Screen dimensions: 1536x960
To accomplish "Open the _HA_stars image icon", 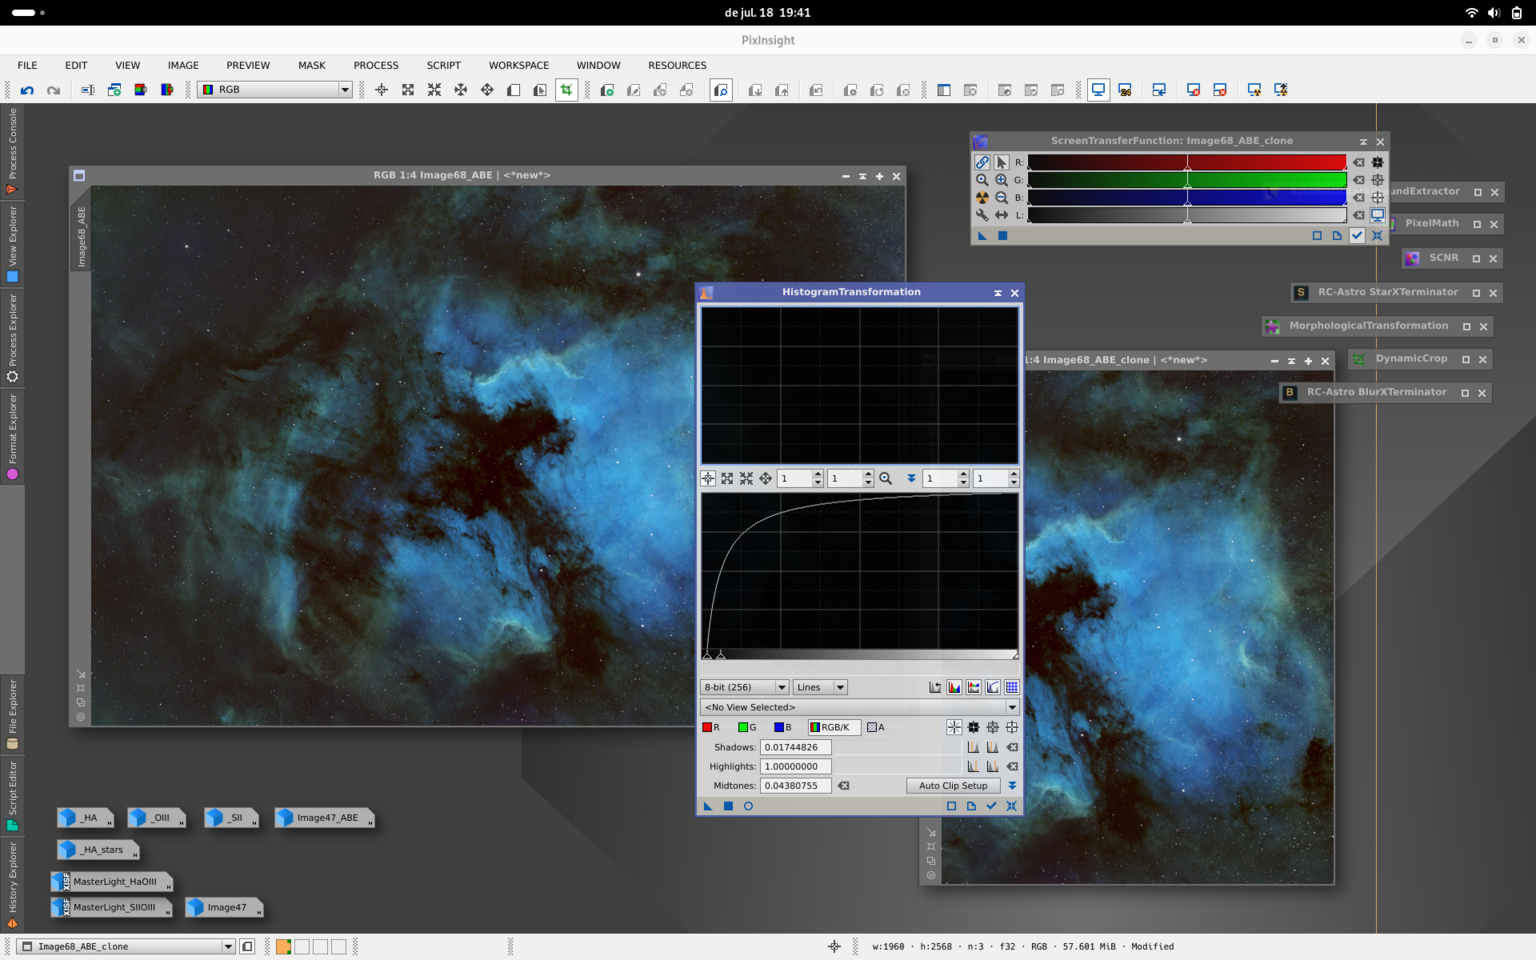I will click(97, 850).
